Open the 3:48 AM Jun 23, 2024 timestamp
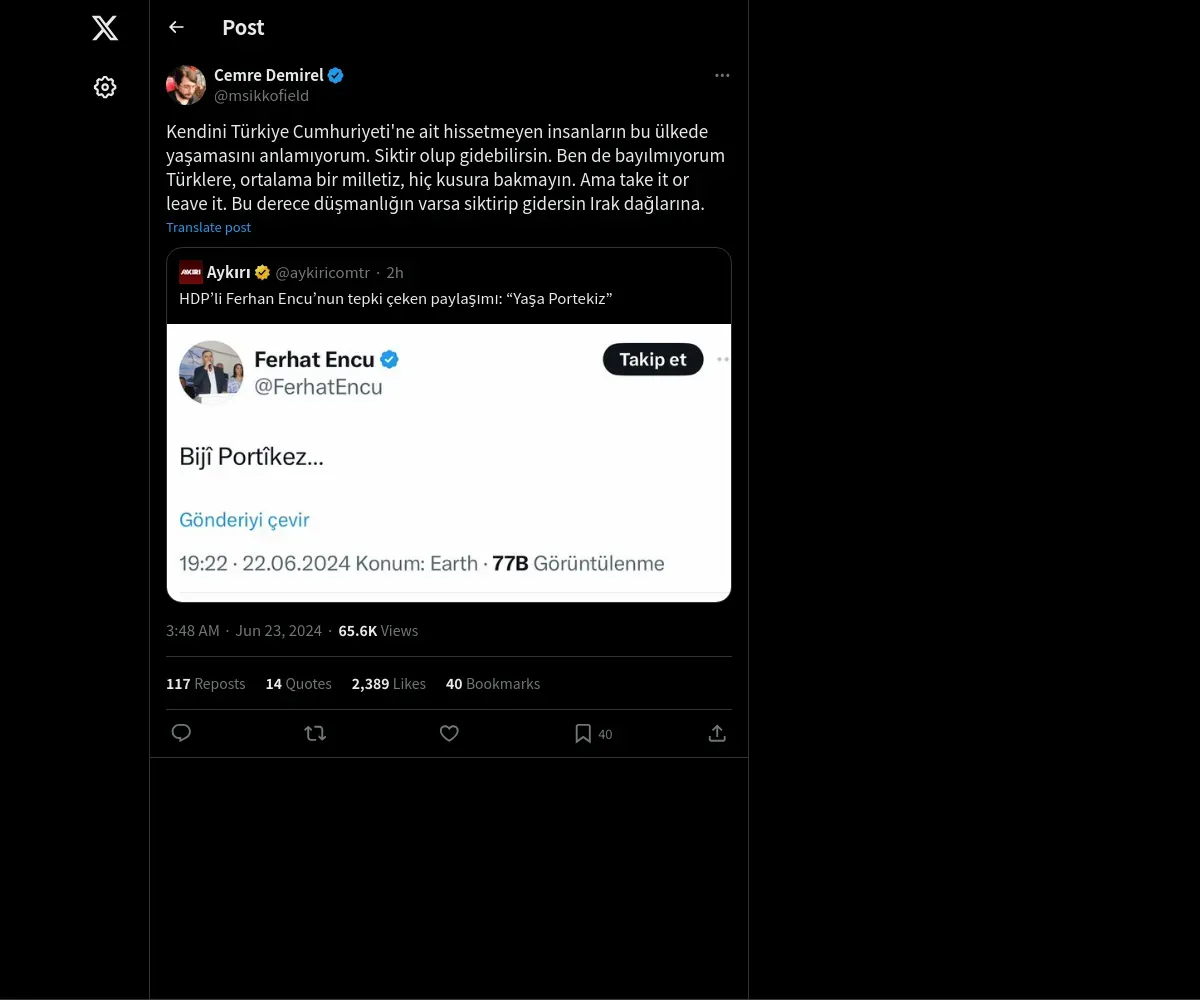Screen dimensions: 1200x1000 [x=244, y=631]
